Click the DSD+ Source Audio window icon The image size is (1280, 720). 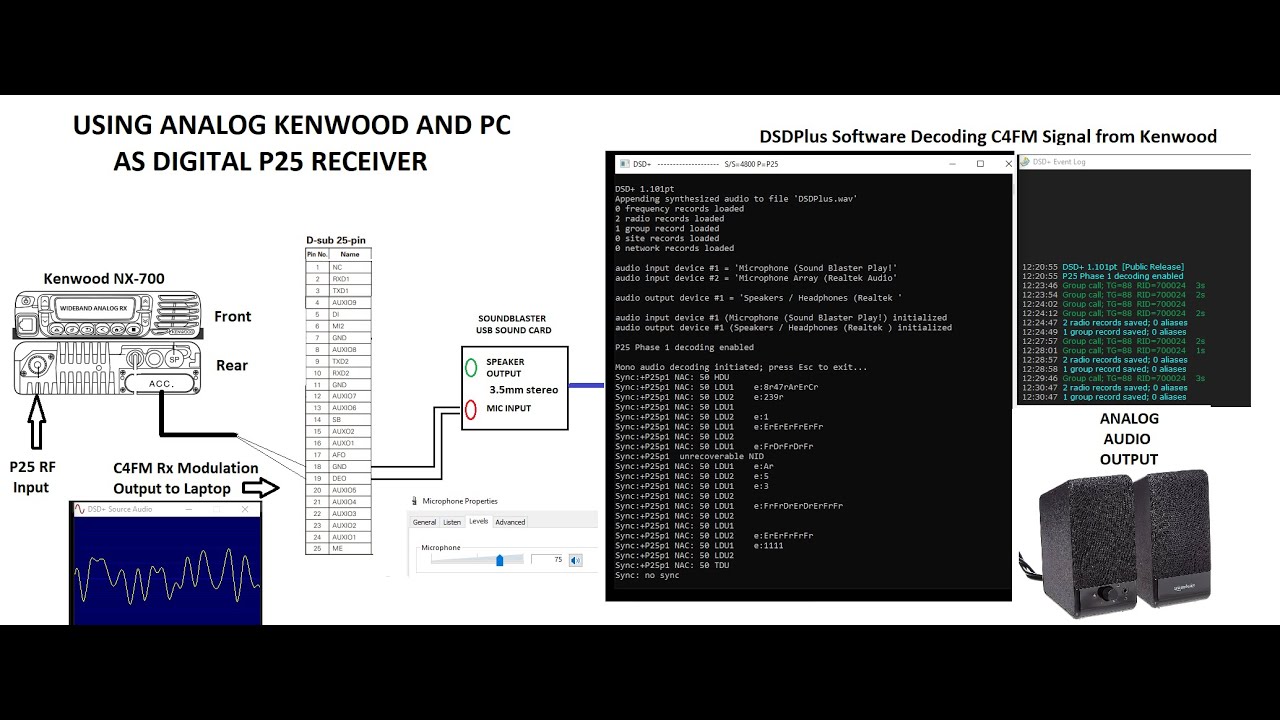79,509
